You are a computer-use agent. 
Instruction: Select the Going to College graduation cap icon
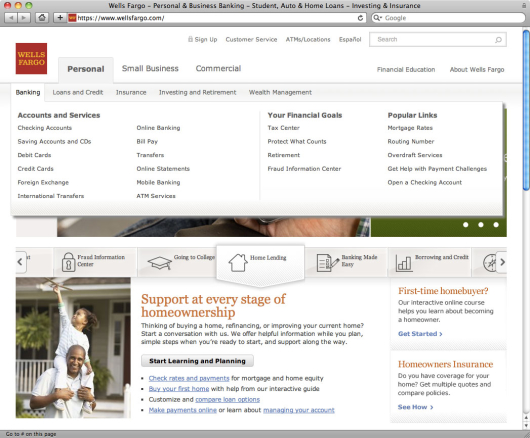click(160, 263)
